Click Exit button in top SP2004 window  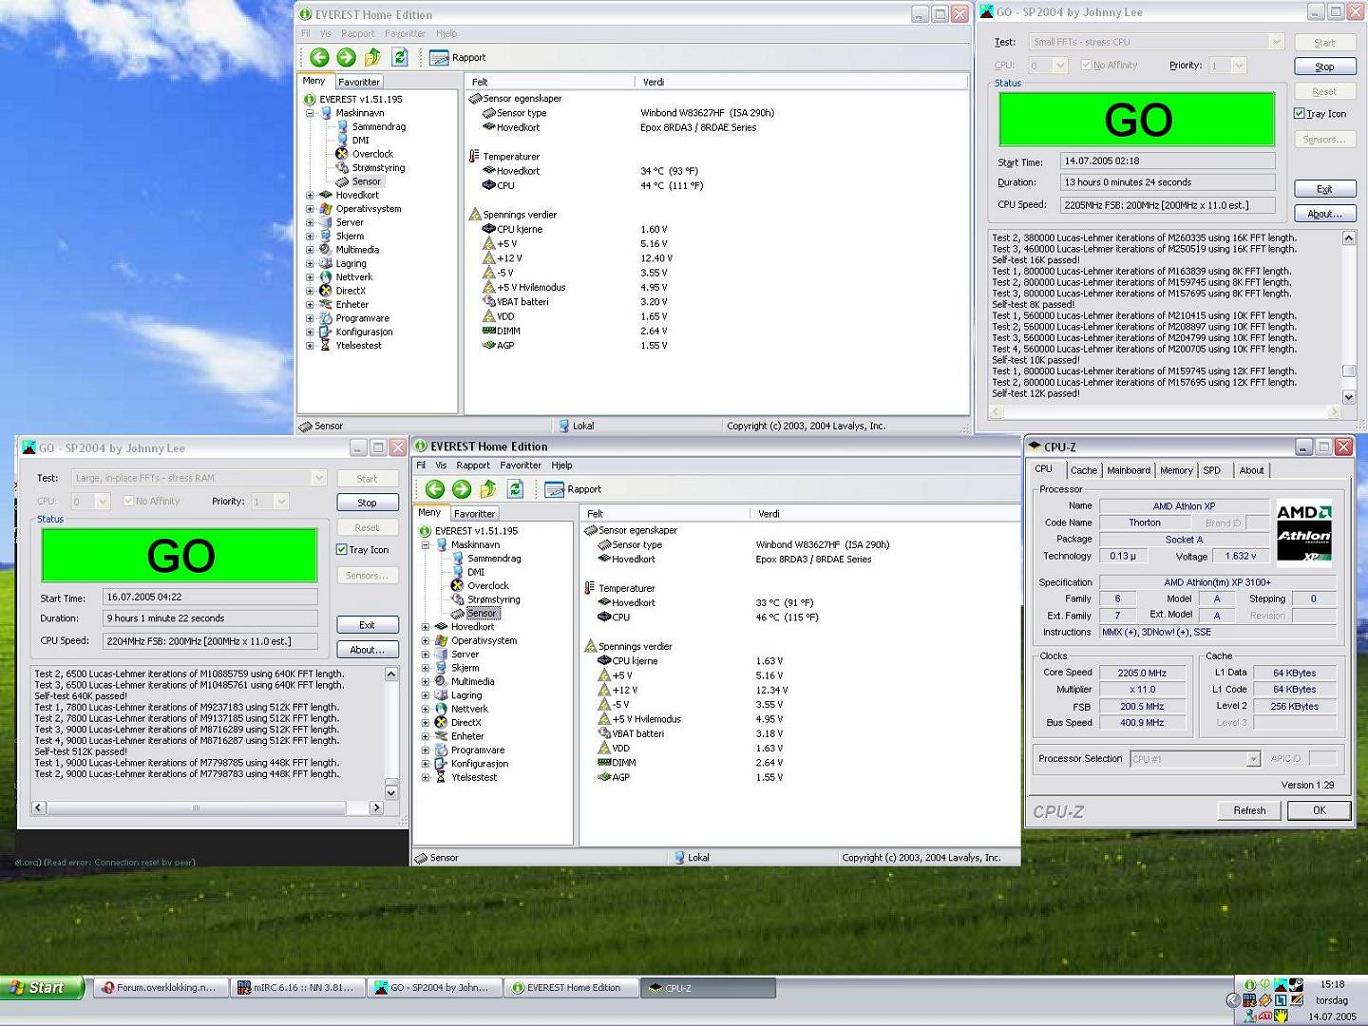coord(1325,189)
